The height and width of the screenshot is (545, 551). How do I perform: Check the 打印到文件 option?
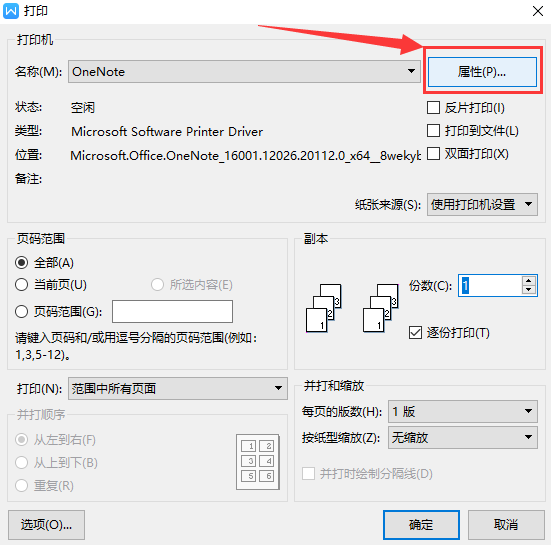(x=433, y=131)
